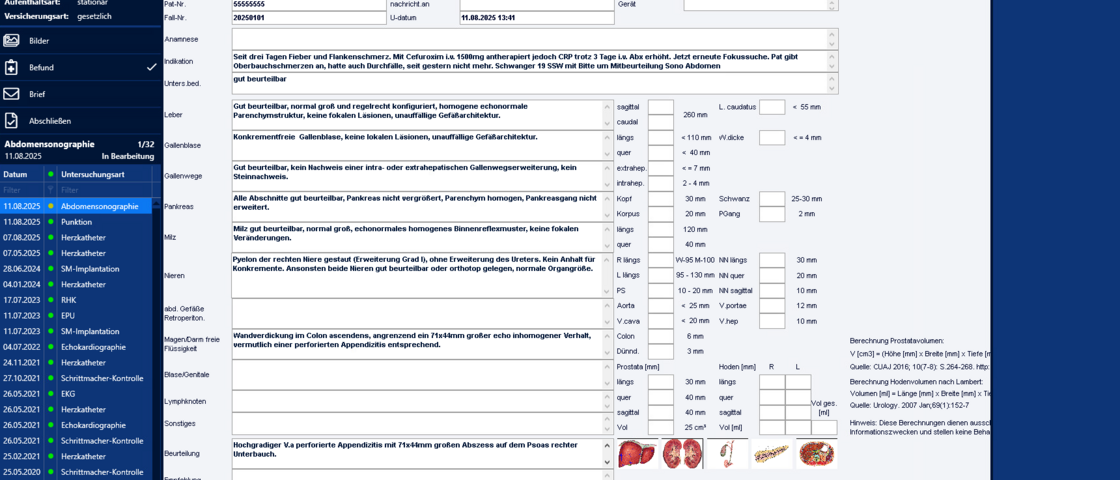
Task: Click green status dot of EPU row
Action: [x=50, y=316]
